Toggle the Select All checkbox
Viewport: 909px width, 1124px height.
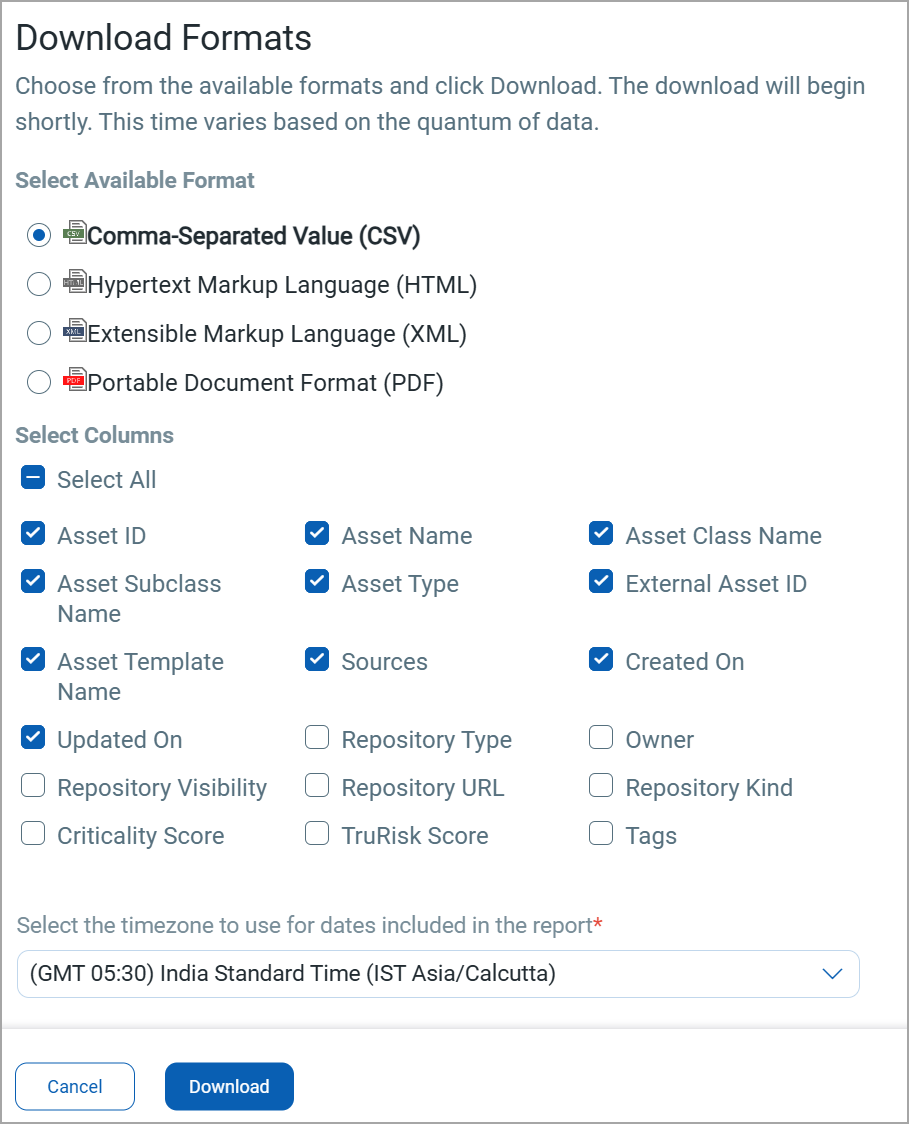tap(33, 479)
